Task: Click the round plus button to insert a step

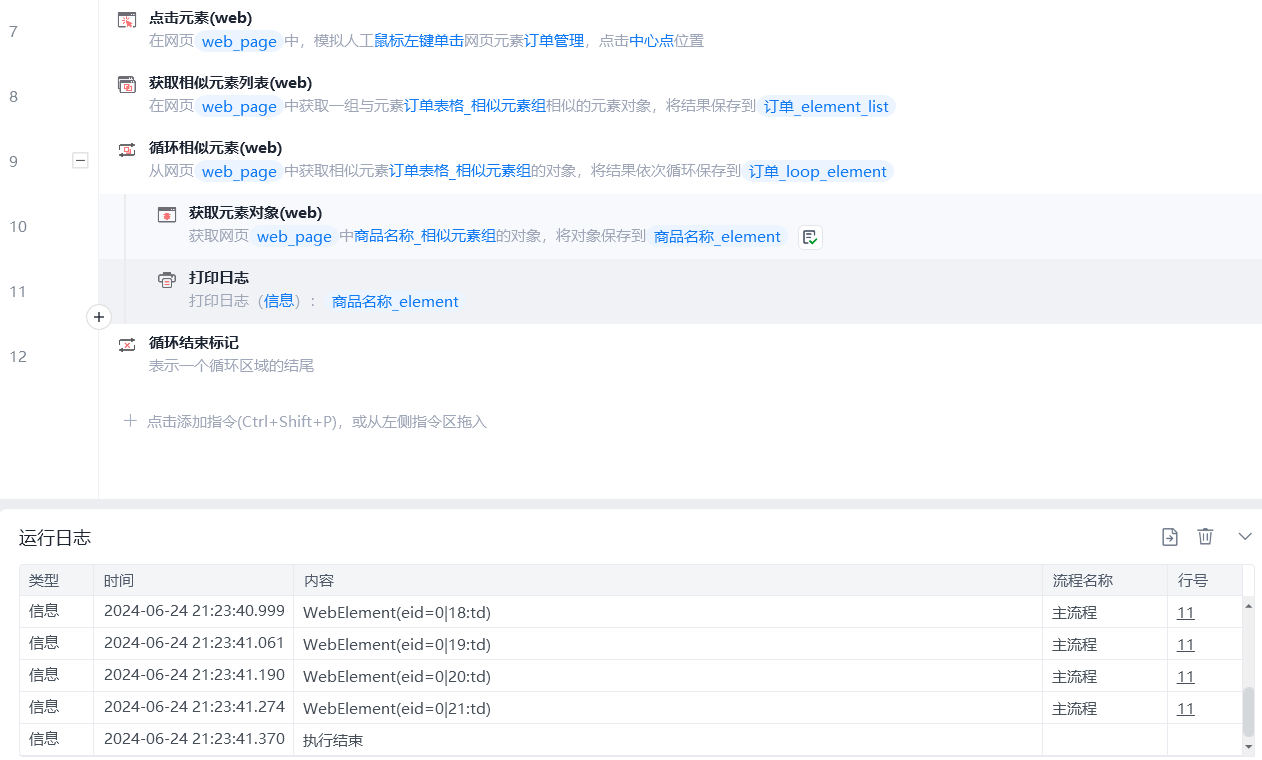Action: point(98,317)
